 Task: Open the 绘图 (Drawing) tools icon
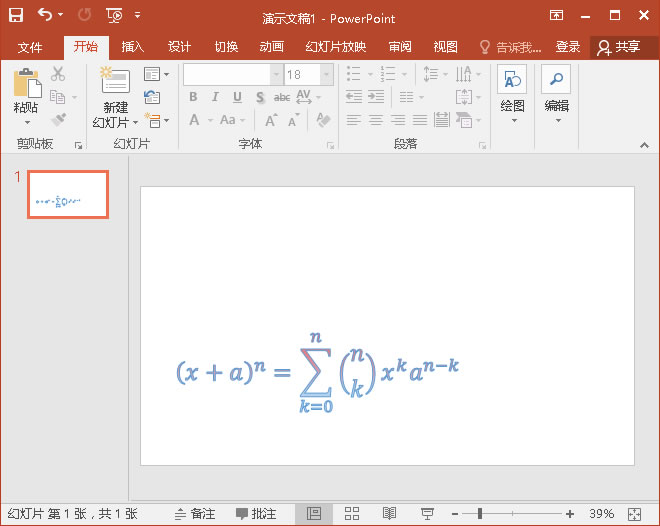tap(512, 81)
